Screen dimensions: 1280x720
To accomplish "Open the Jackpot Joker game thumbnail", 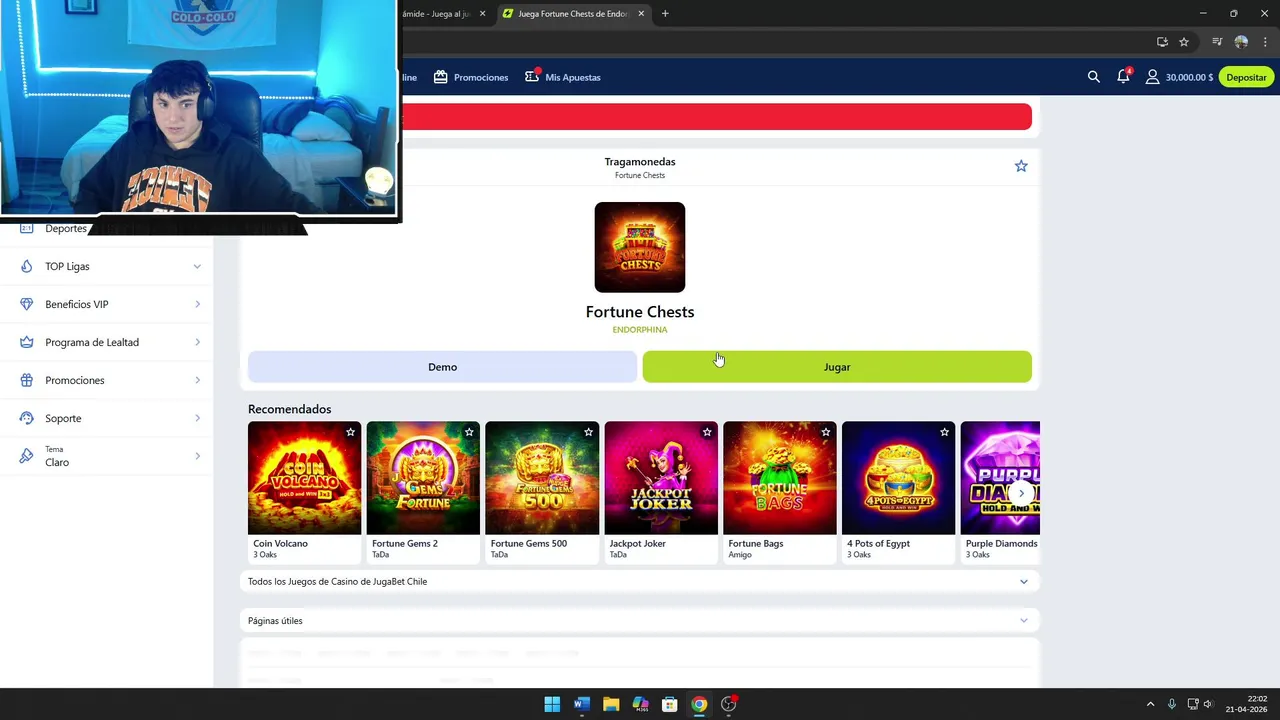I will [661, 478].
